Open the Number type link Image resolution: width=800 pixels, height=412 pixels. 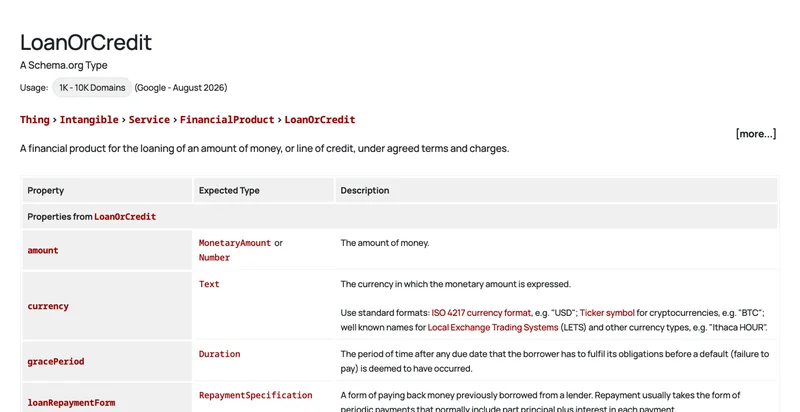click(214, 258)
